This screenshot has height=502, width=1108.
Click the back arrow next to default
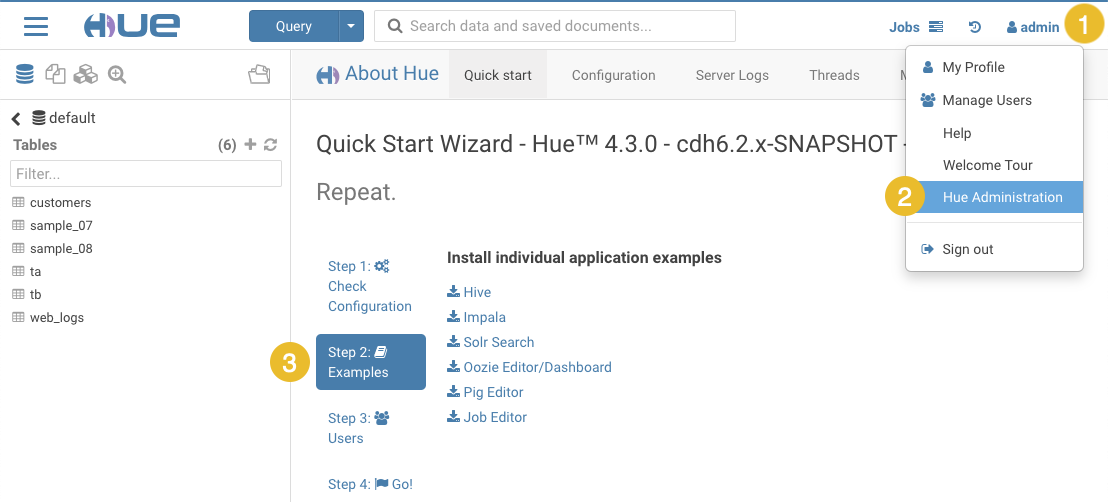click(x=16, y=118)
